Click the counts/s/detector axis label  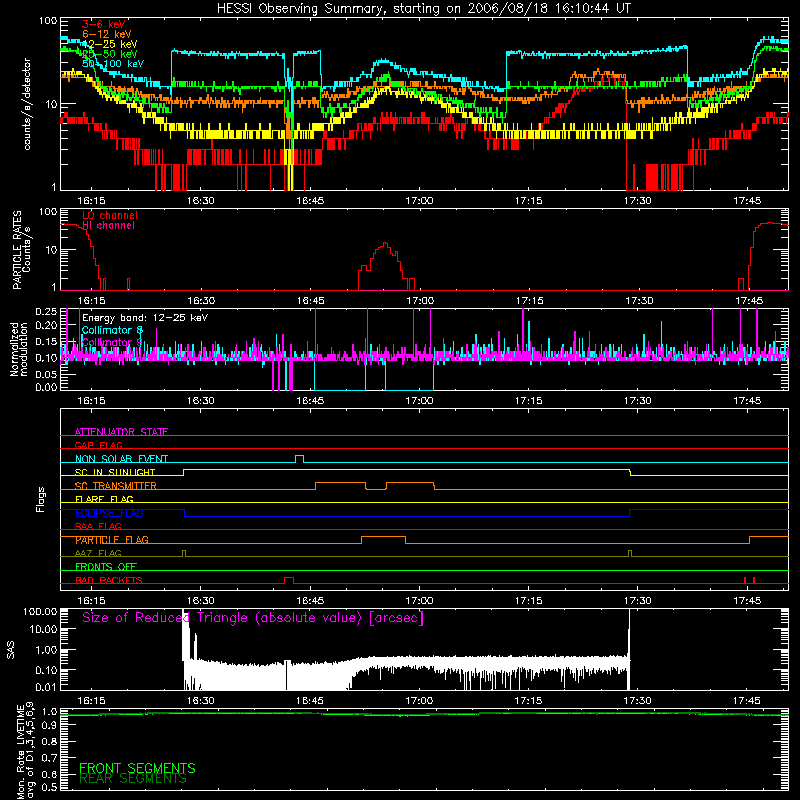[x=27, y=104]
